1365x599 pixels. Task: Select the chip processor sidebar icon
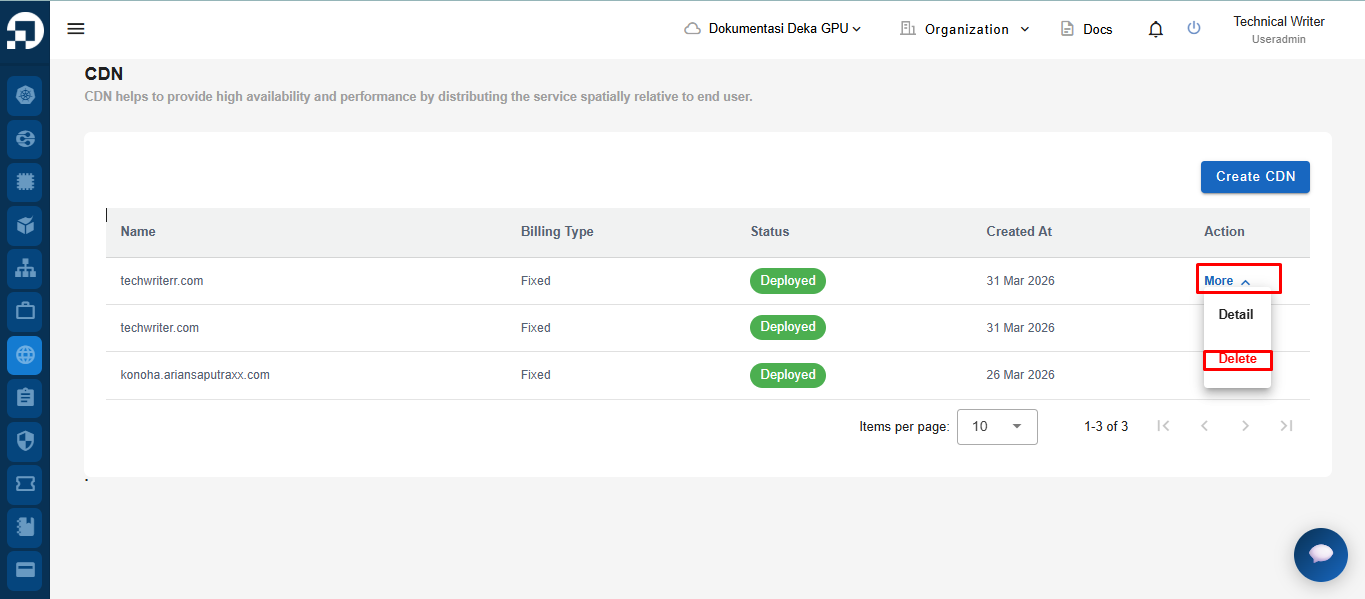tap(25, 182)
